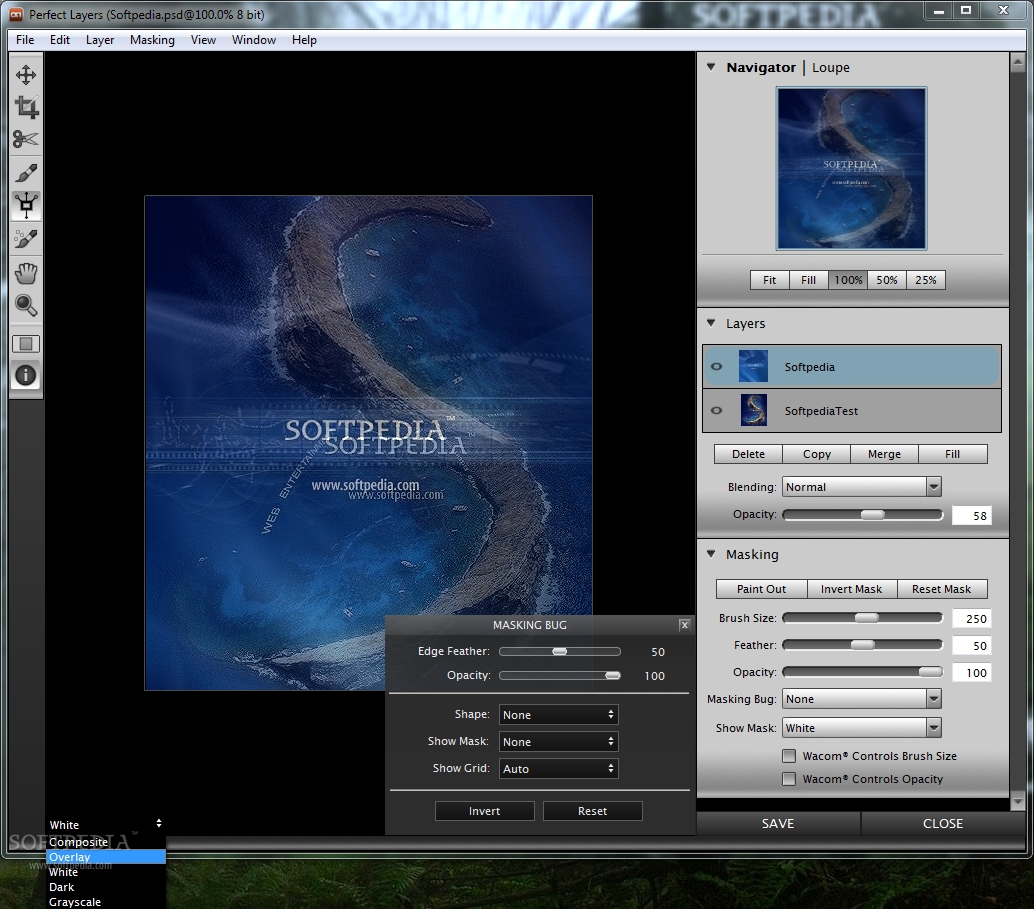Viewport: 1034px width, 909px height.
Task: Select the Trim scissors tool
Action: point(26,139)
